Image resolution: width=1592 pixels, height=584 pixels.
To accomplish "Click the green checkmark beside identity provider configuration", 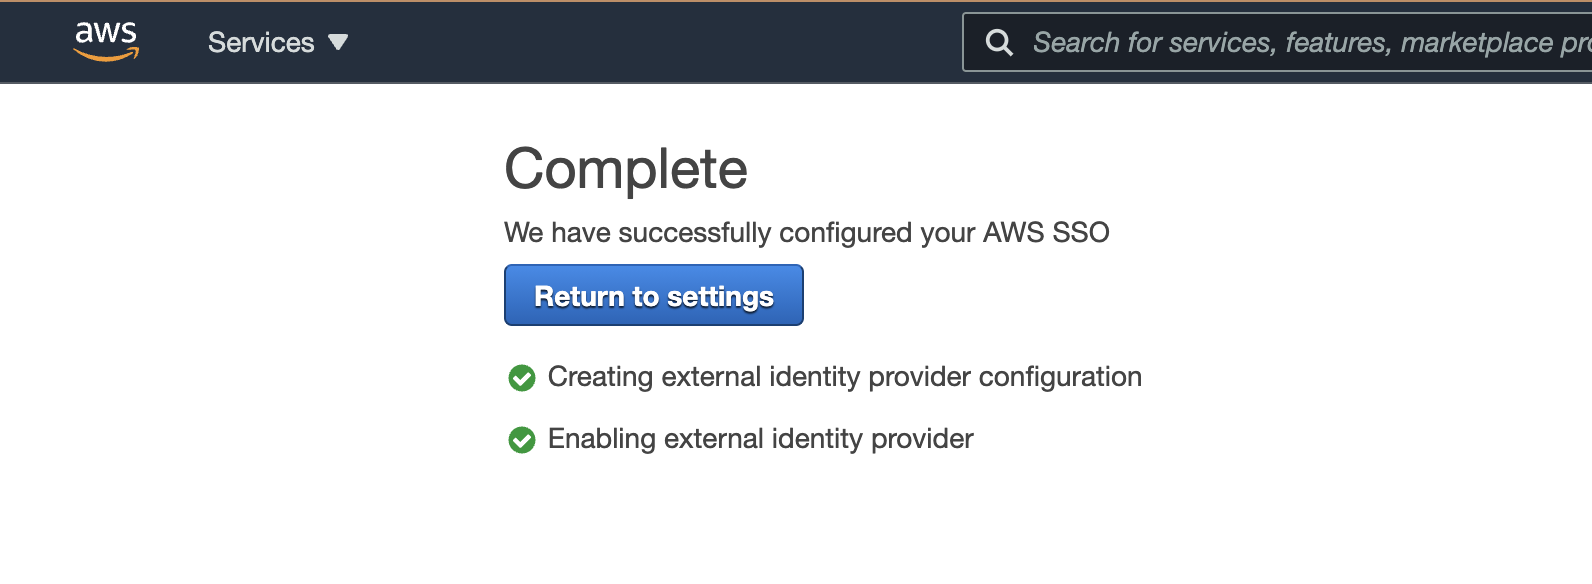I will (522, 378).
